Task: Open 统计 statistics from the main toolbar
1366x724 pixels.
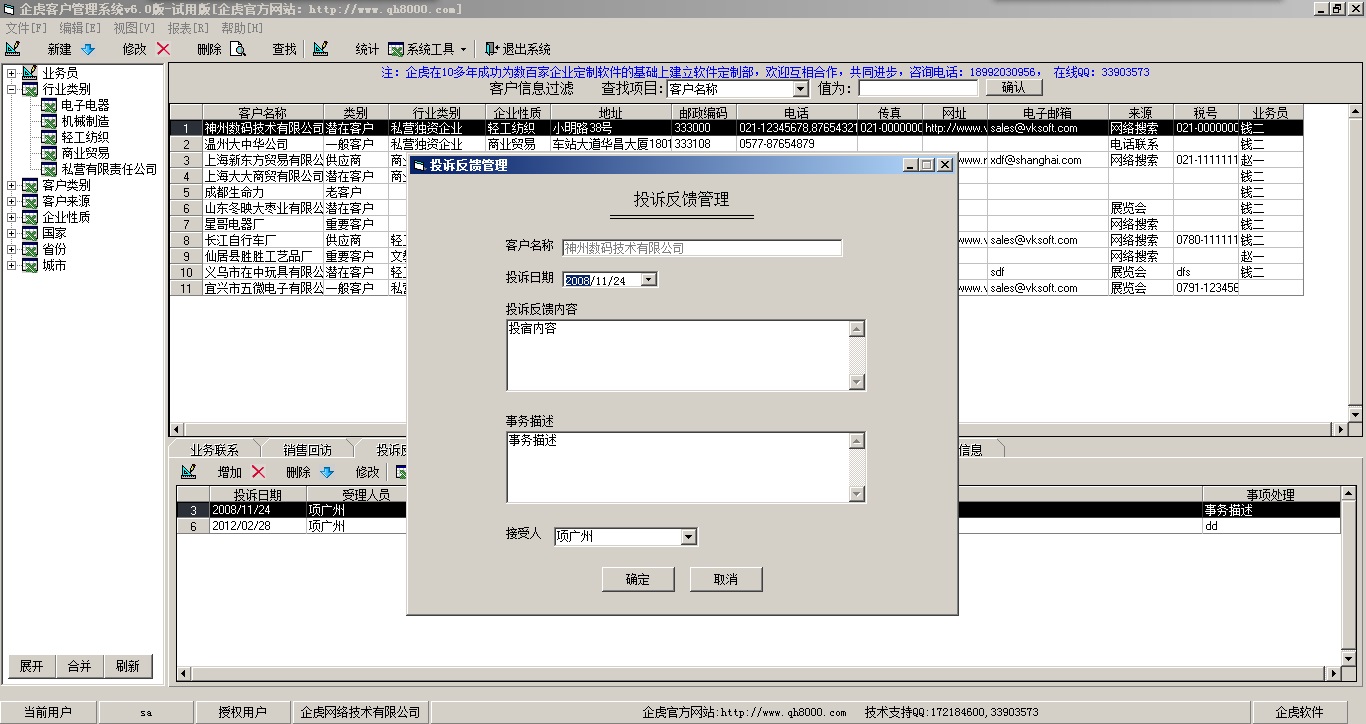Action: [x=321, y=49]
